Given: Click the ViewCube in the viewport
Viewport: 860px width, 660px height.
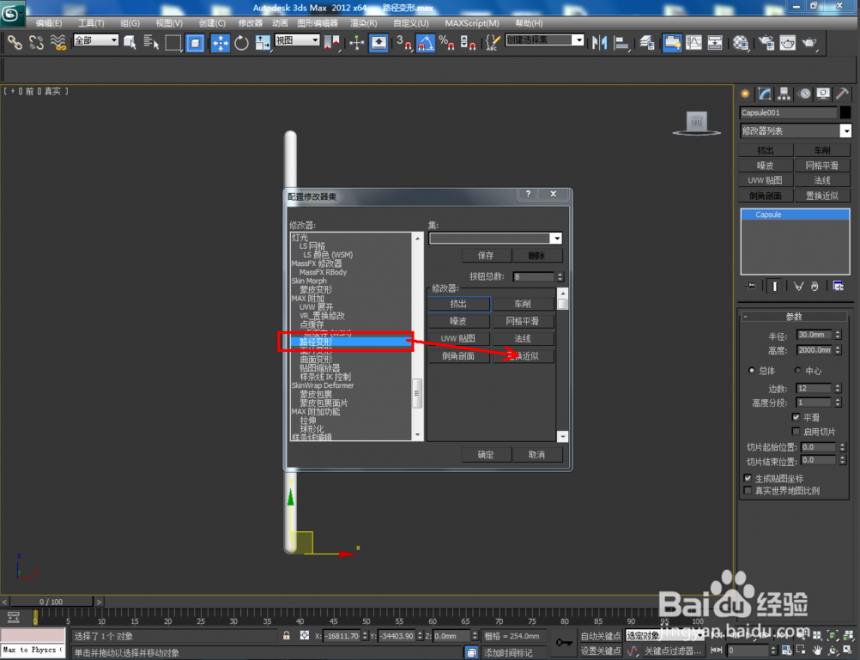Looking at the screenshot, I should [697, 123].
